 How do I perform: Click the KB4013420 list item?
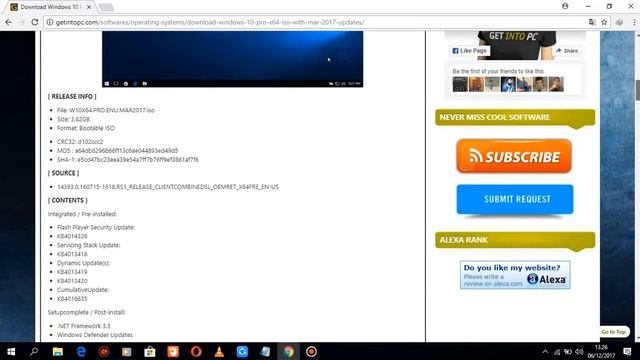click(x=72, y=281)
